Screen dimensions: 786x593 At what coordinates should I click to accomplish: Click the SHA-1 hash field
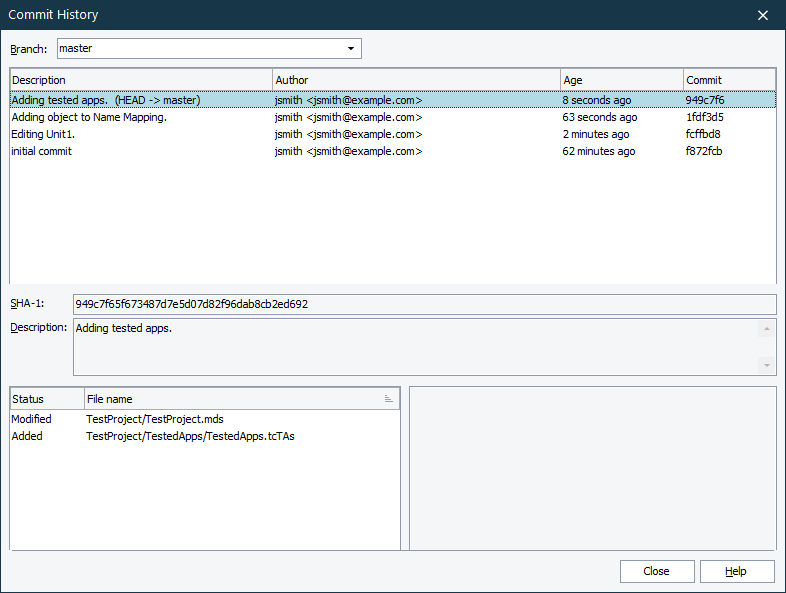click(x=424, y=304)
